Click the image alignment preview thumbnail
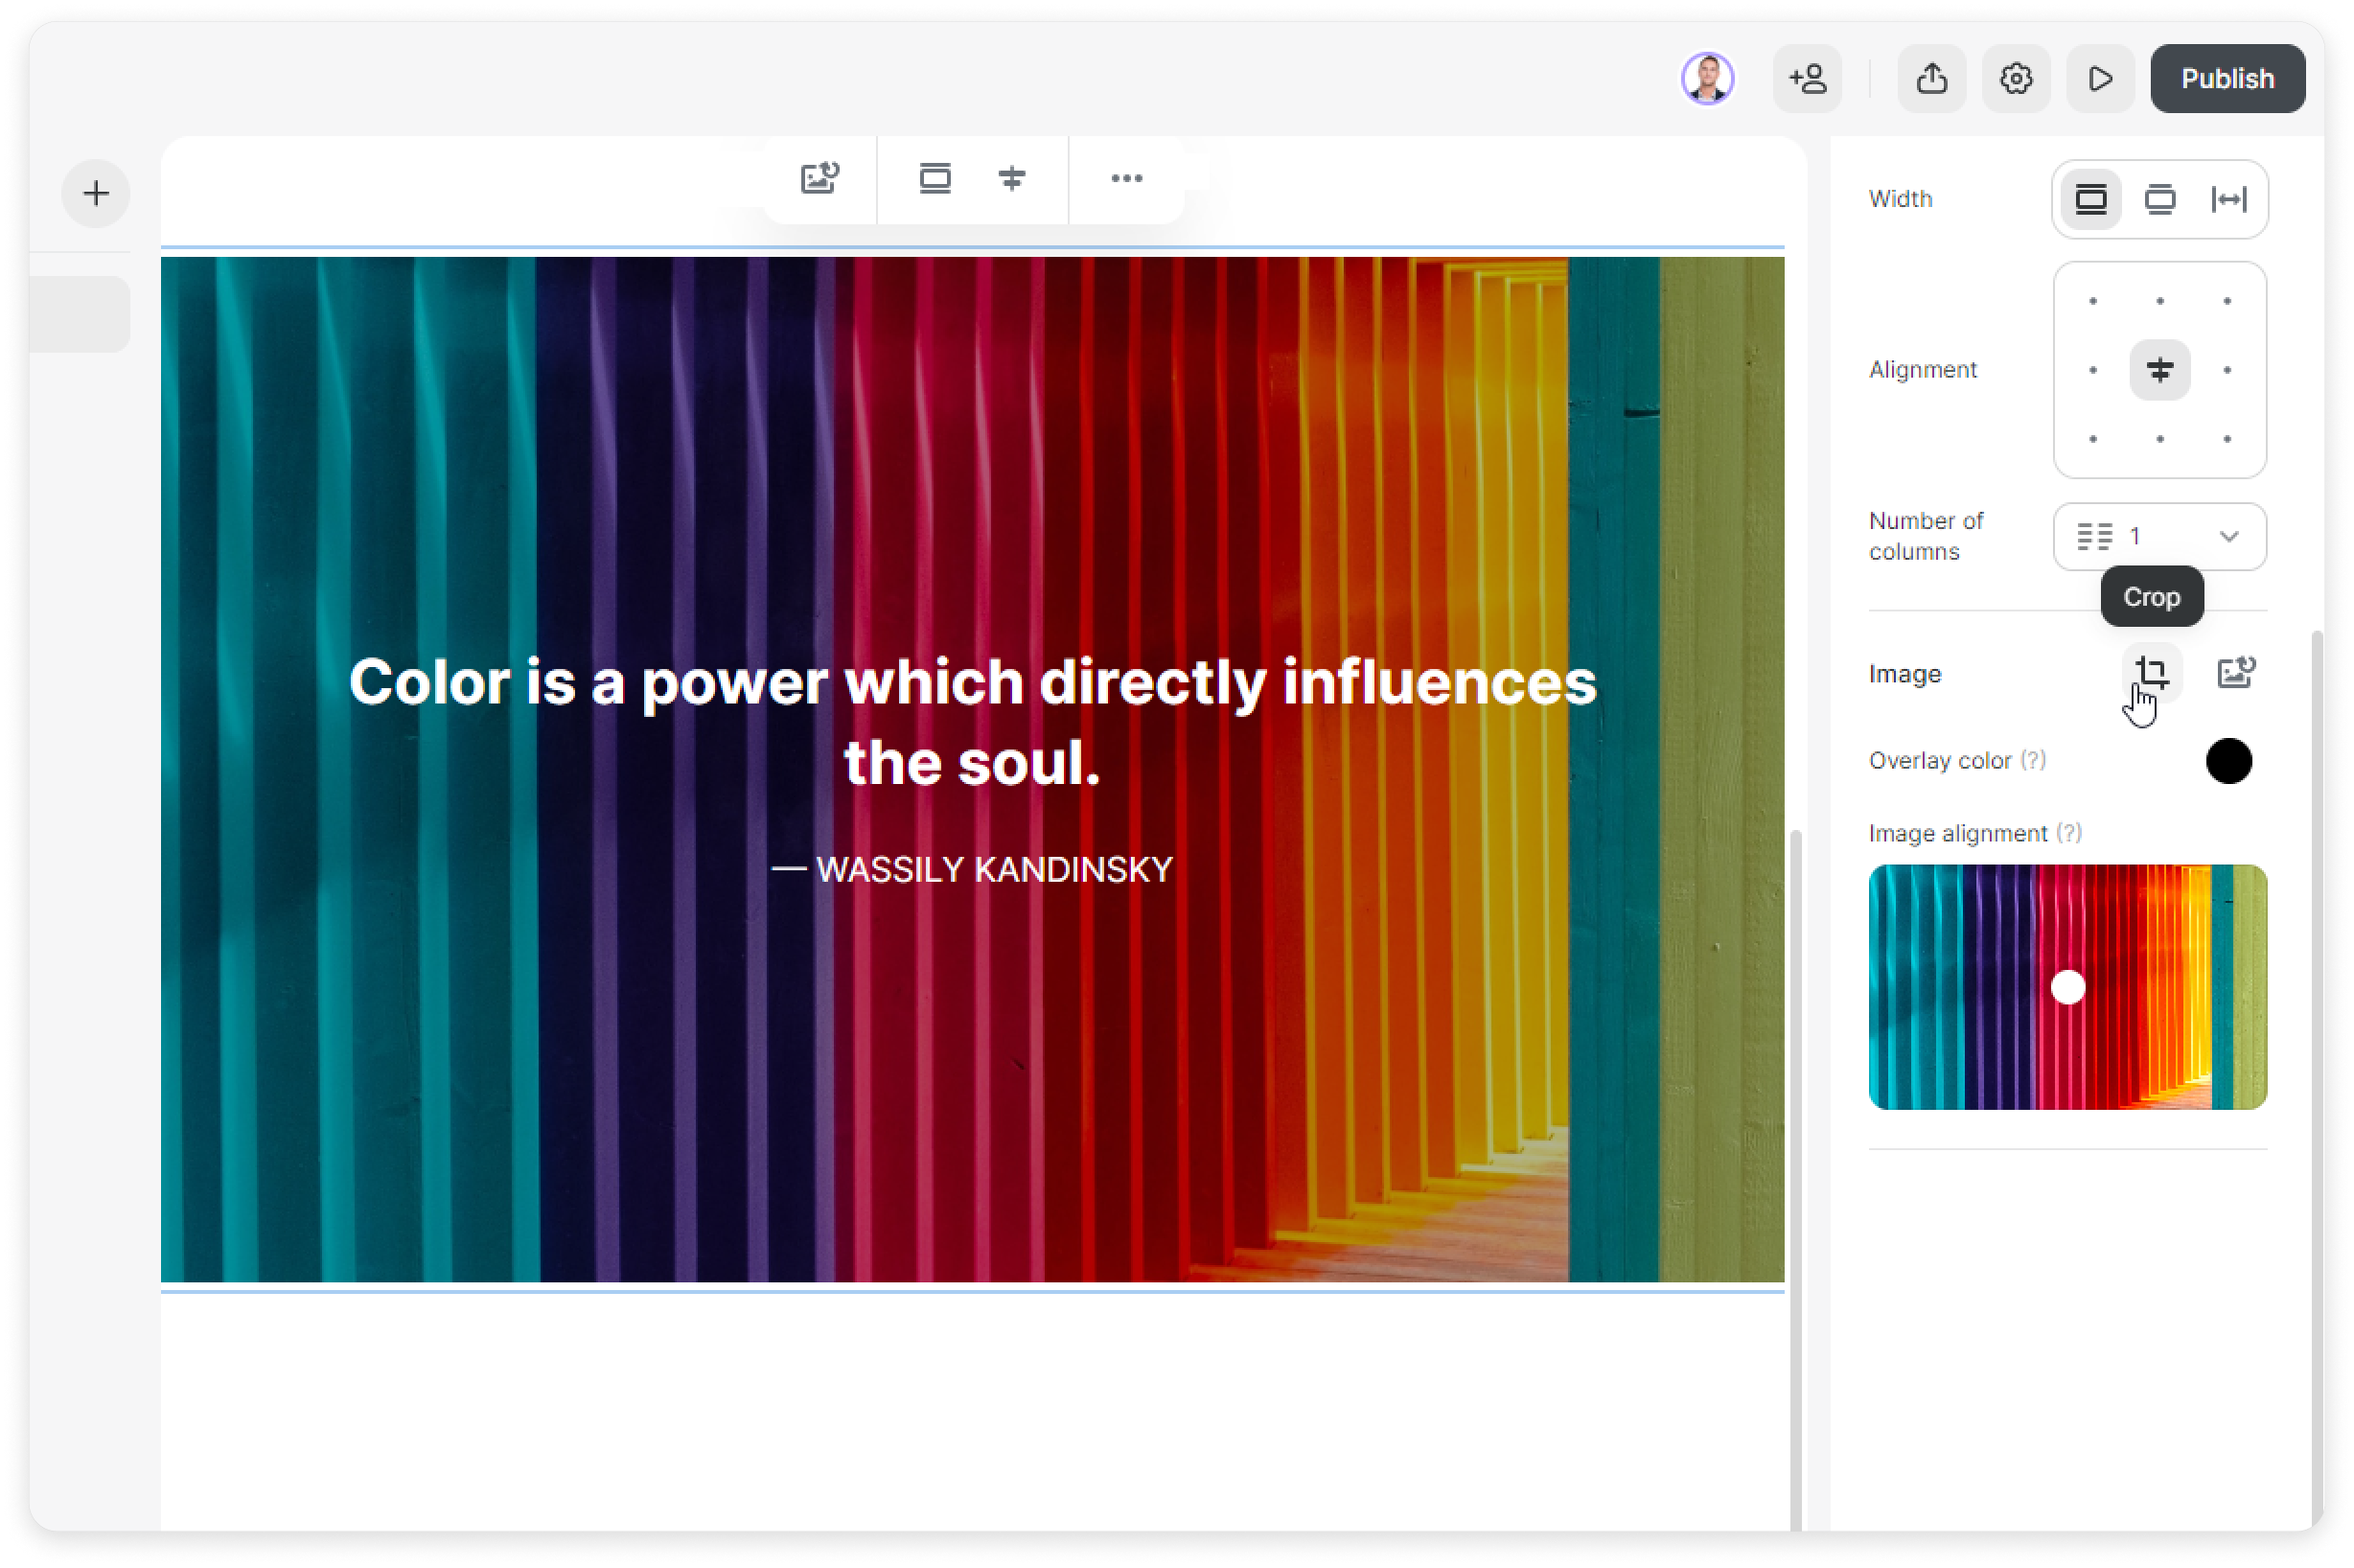 point(2066,987)
